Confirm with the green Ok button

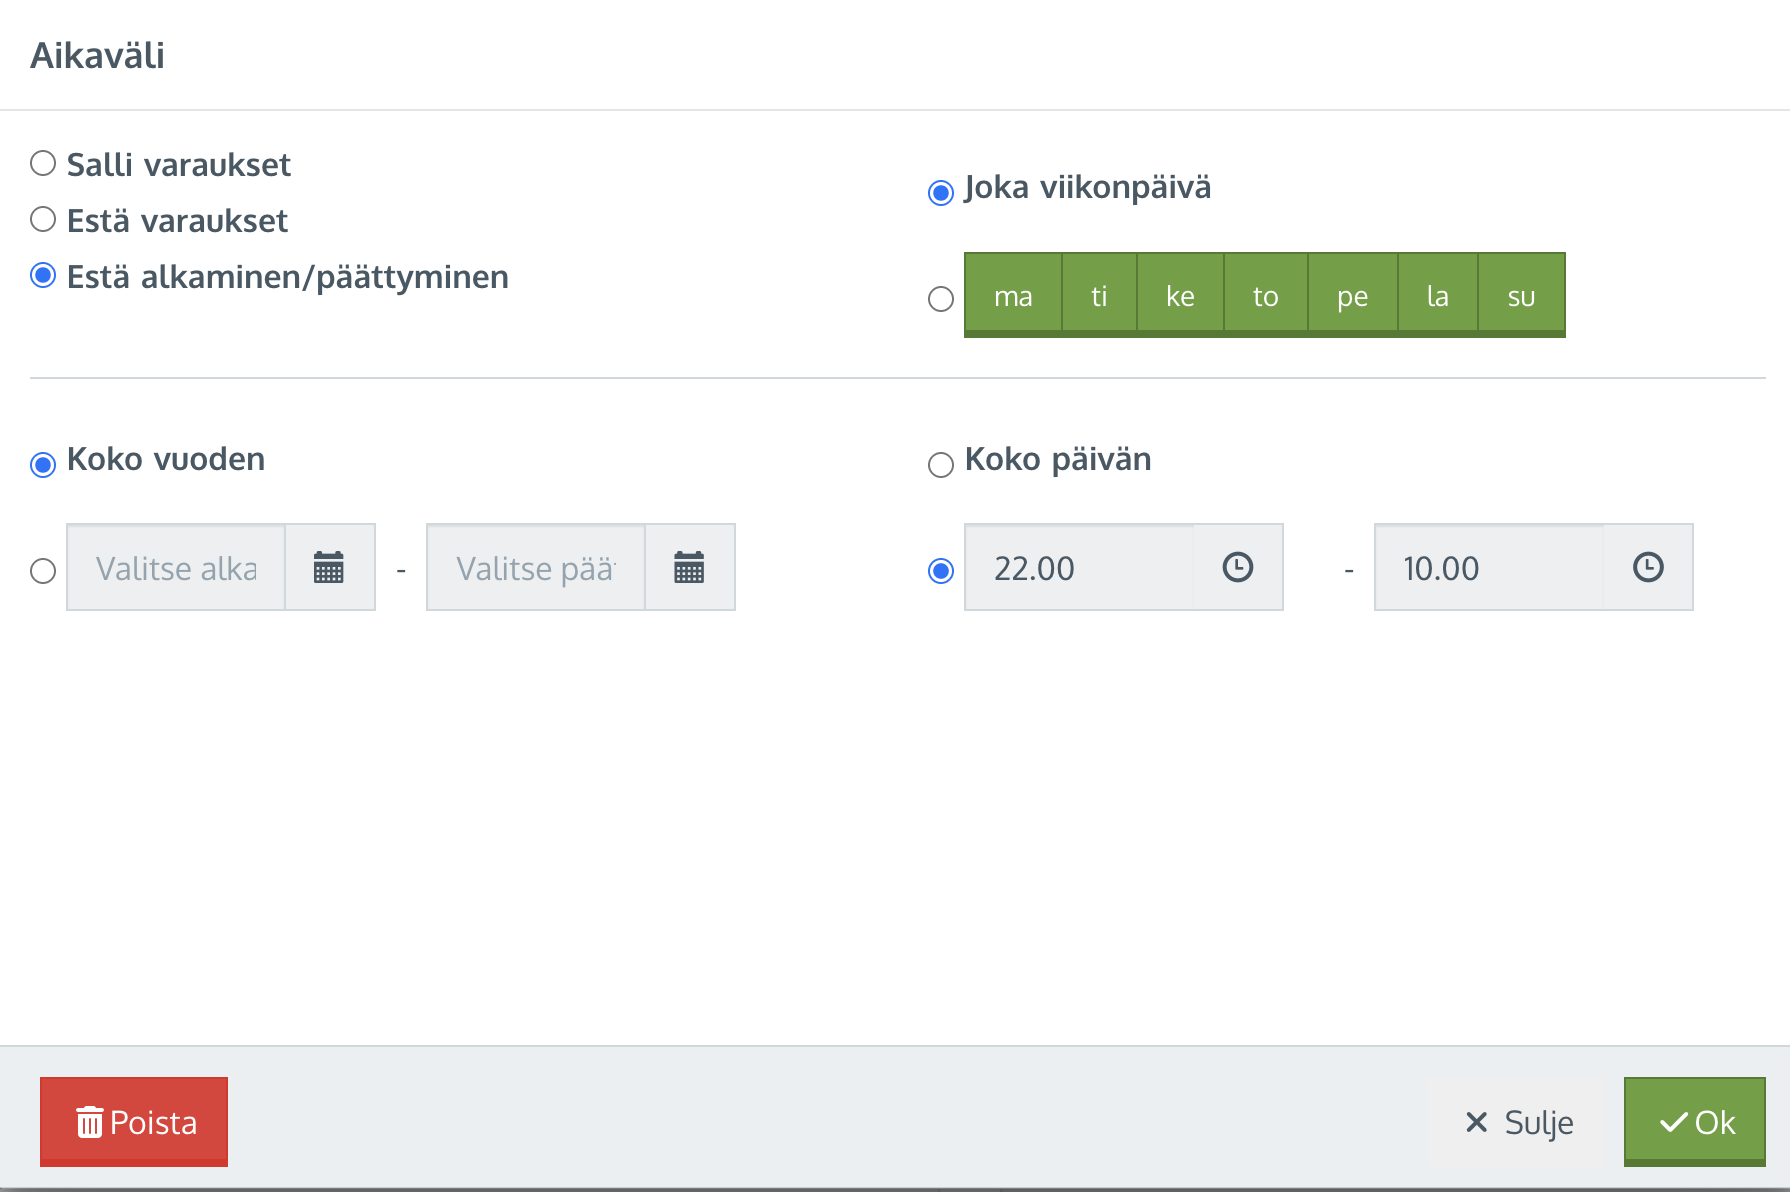point(1695,1122)
